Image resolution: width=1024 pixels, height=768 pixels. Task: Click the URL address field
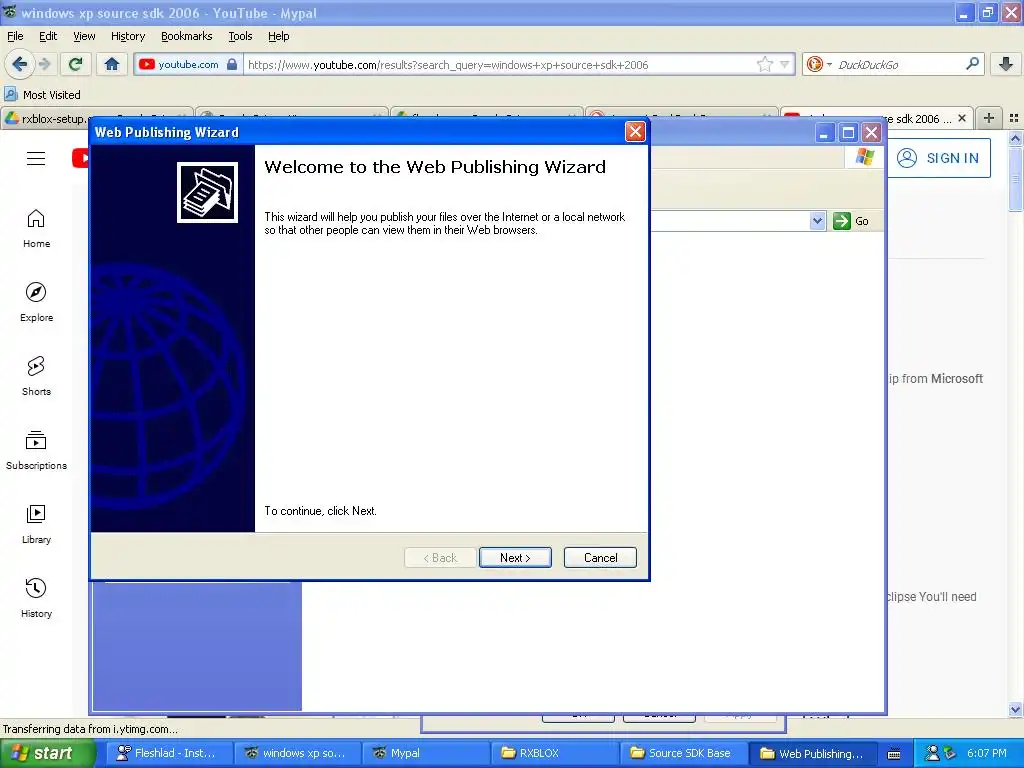499,65
